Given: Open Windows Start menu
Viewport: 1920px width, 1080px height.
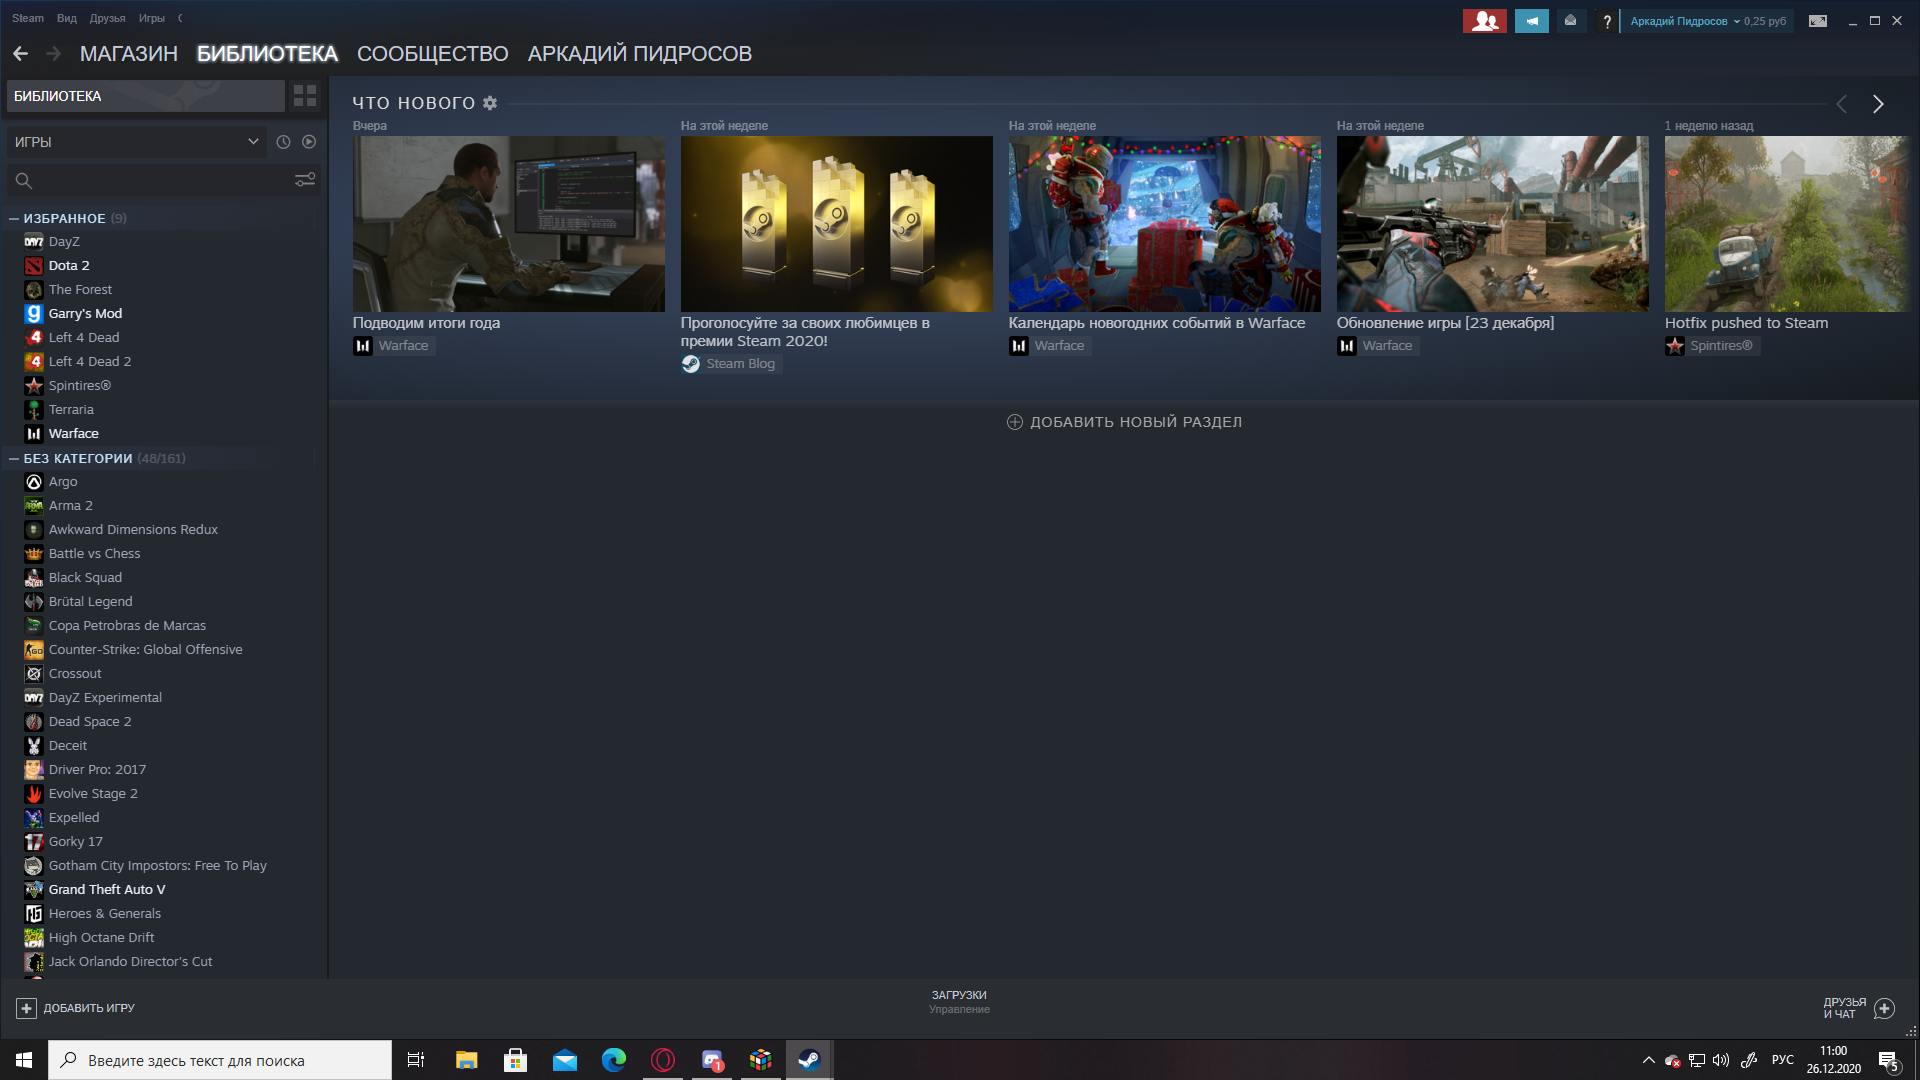Looking at the screenshot, I should (x=24, y=1060).
